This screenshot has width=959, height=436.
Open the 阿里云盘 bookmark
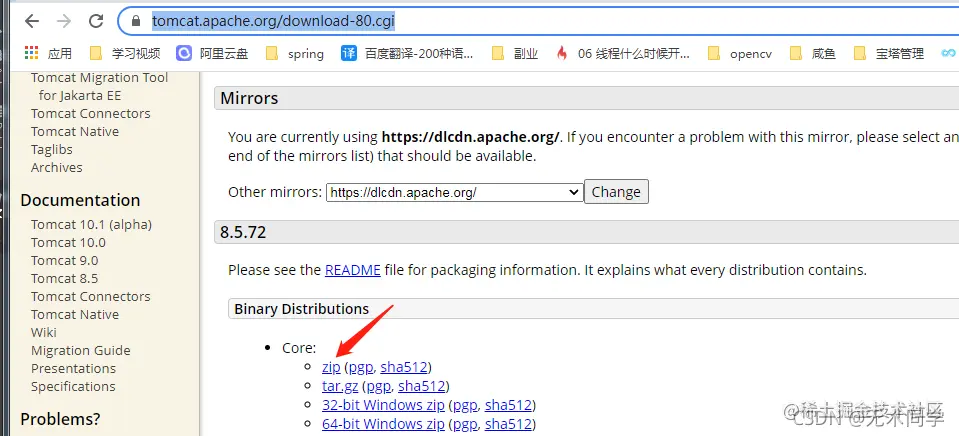212,54
